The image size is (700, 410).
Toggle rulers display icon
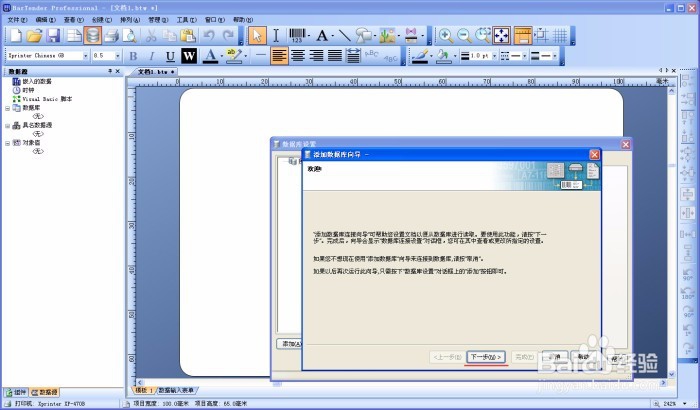pos(523,35)
